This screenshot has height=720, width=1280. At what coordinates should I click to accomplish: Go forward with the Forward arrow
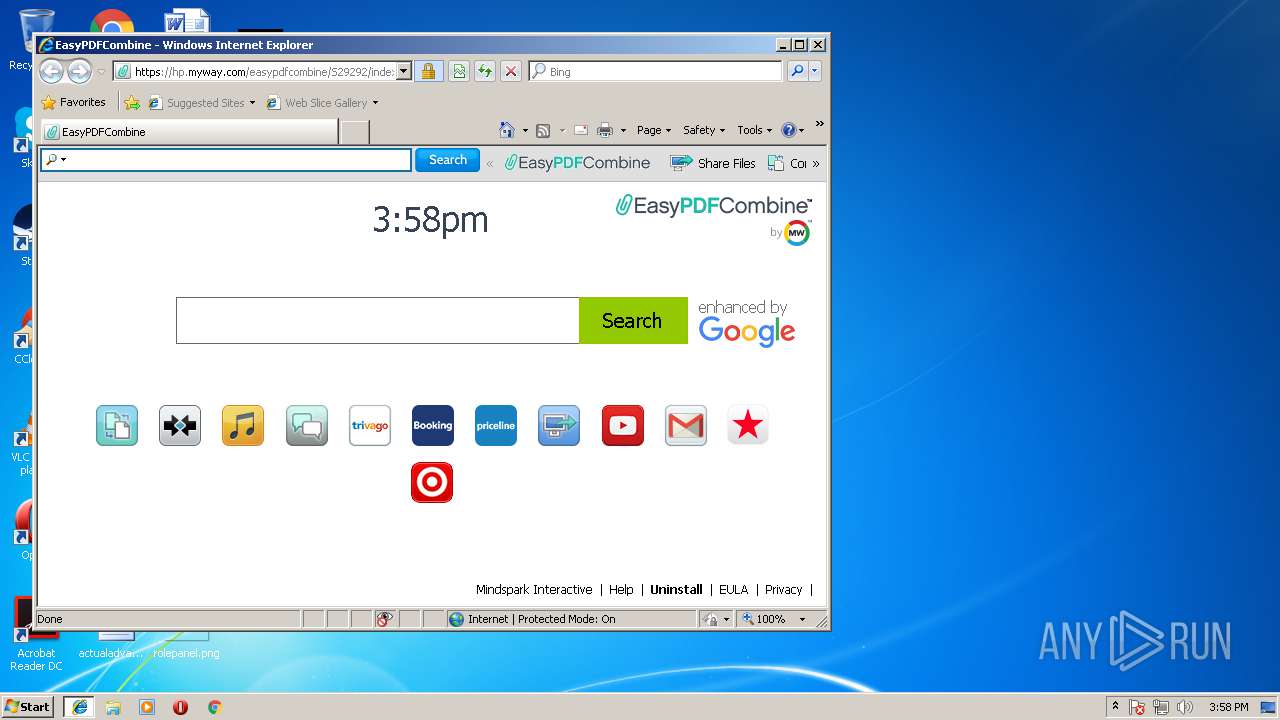[79, 71]
